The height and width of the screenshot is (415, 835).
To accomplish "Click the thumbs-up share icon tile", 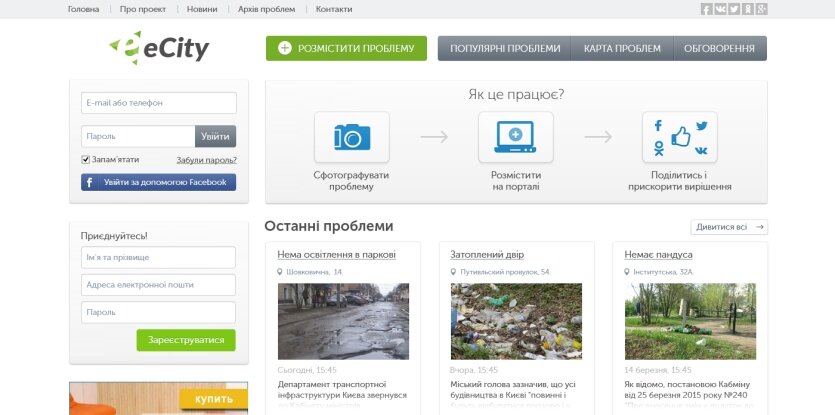I will click(x=680, y=137).
